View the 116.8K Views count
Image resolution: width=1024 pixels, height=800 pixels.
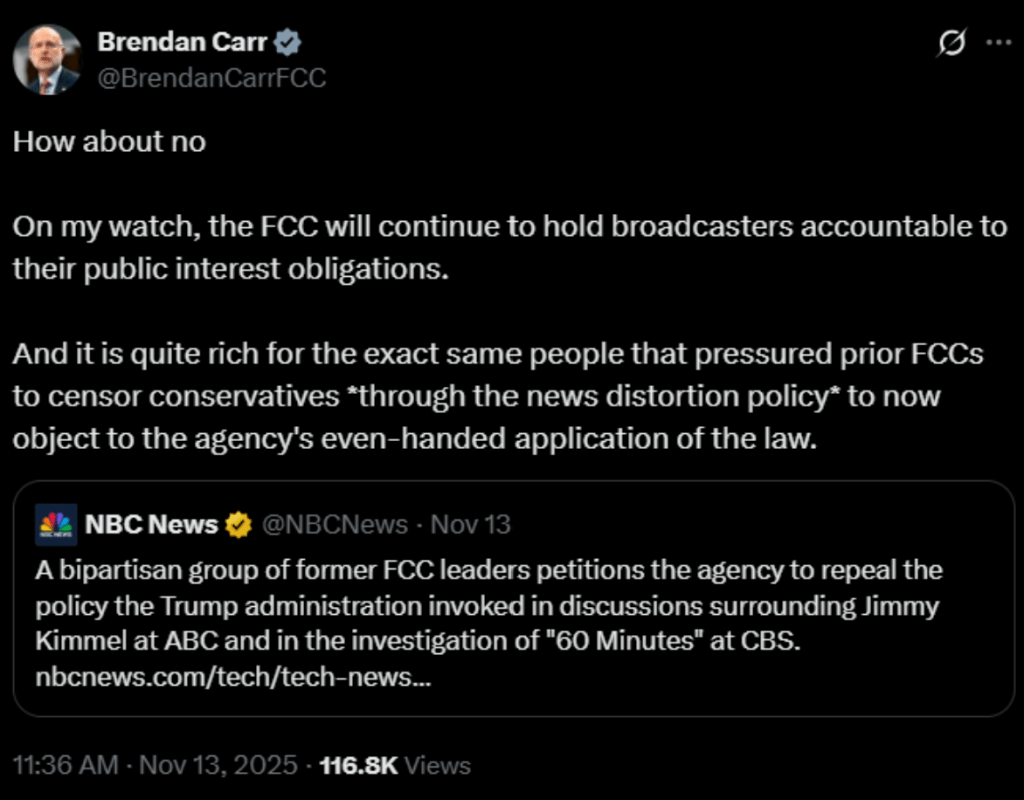(x=394, y=766)
